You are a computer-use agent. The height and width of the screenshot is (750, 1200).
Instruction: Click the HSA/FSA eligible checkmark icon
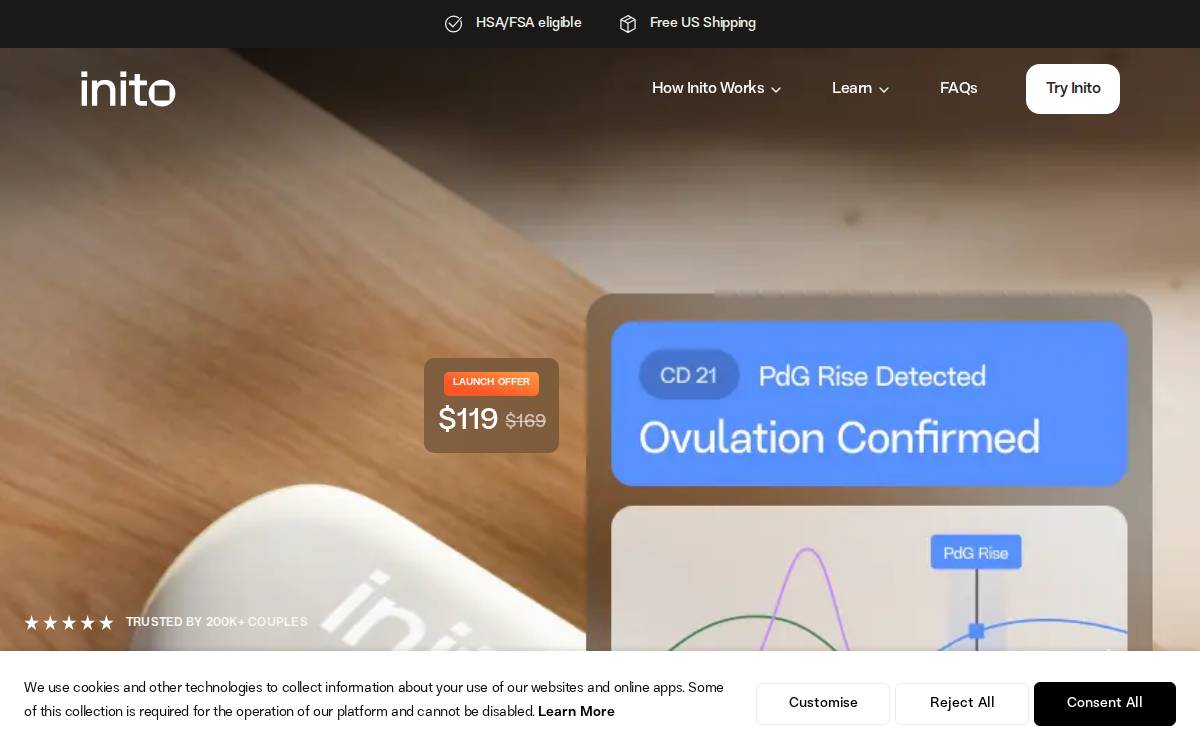(x=454, y=24)
